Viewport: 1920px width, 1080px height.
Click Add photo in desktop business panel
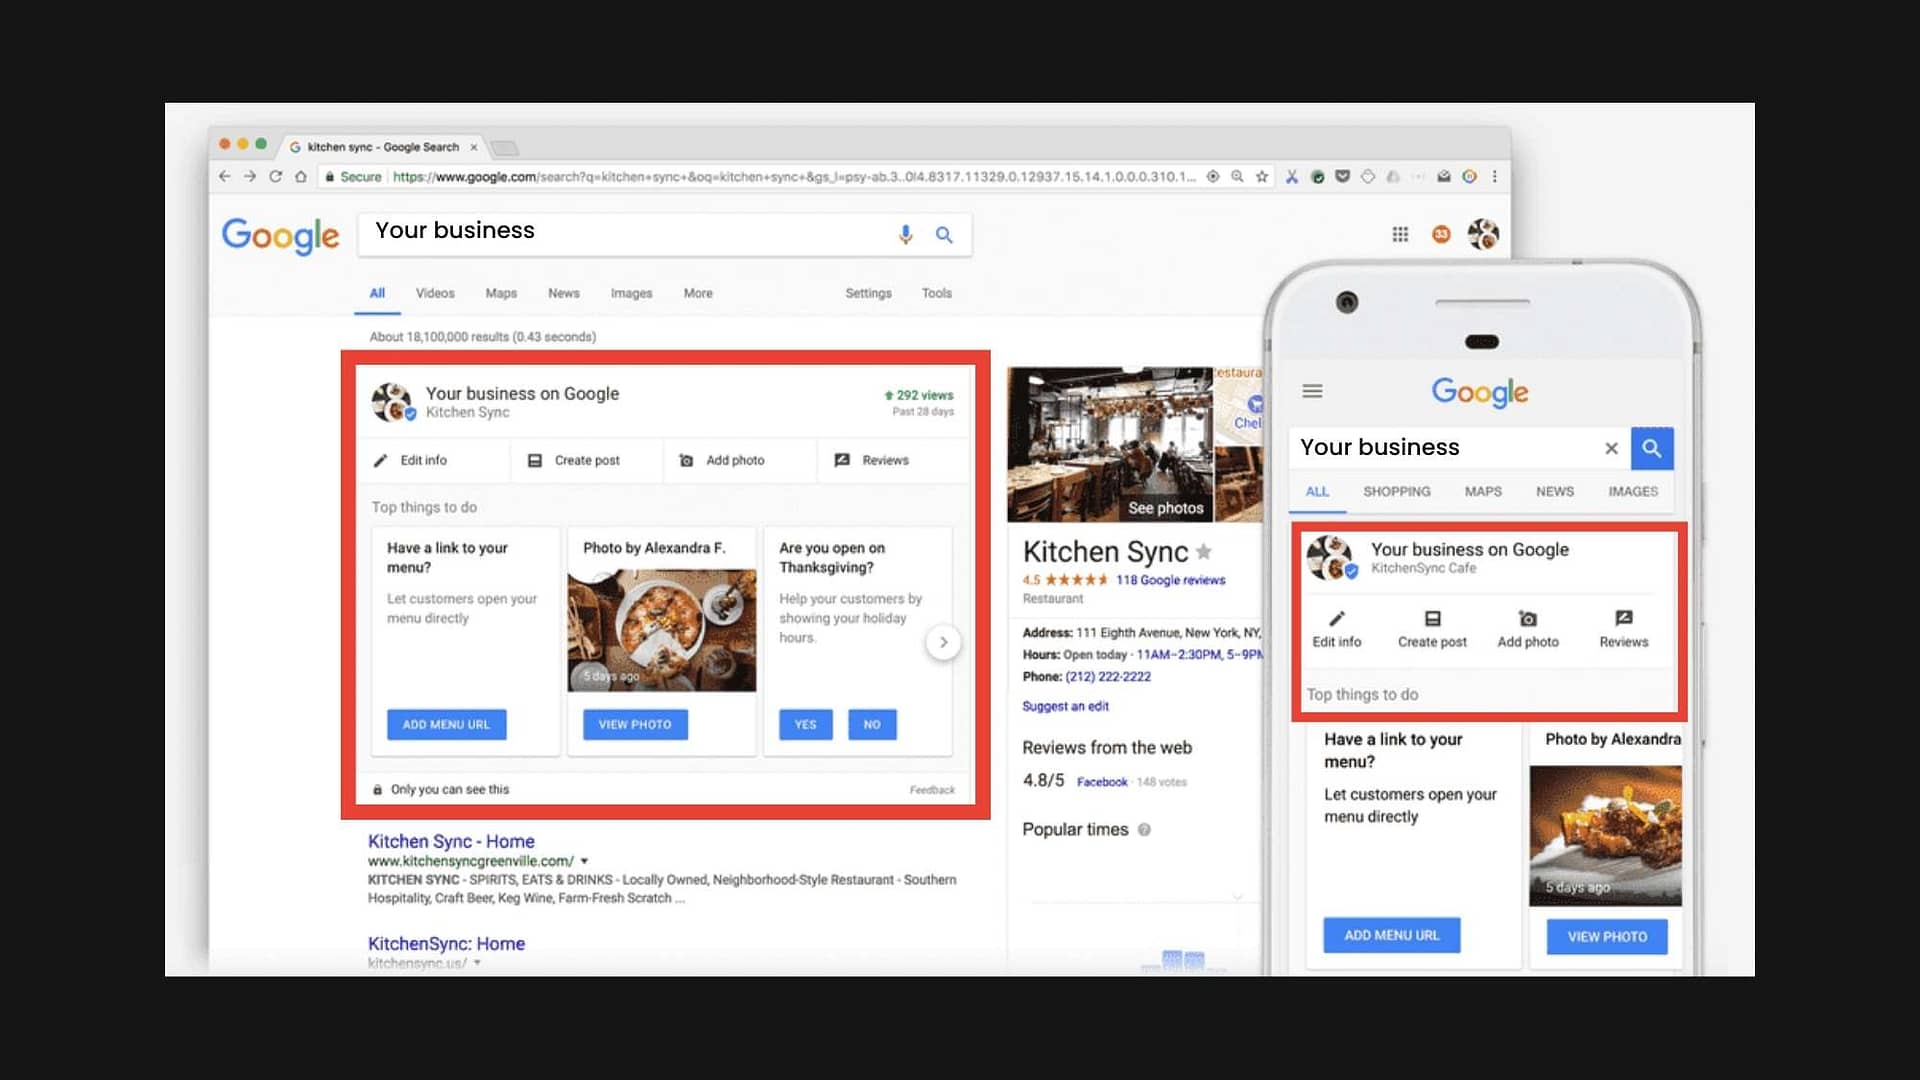(722, 461)
